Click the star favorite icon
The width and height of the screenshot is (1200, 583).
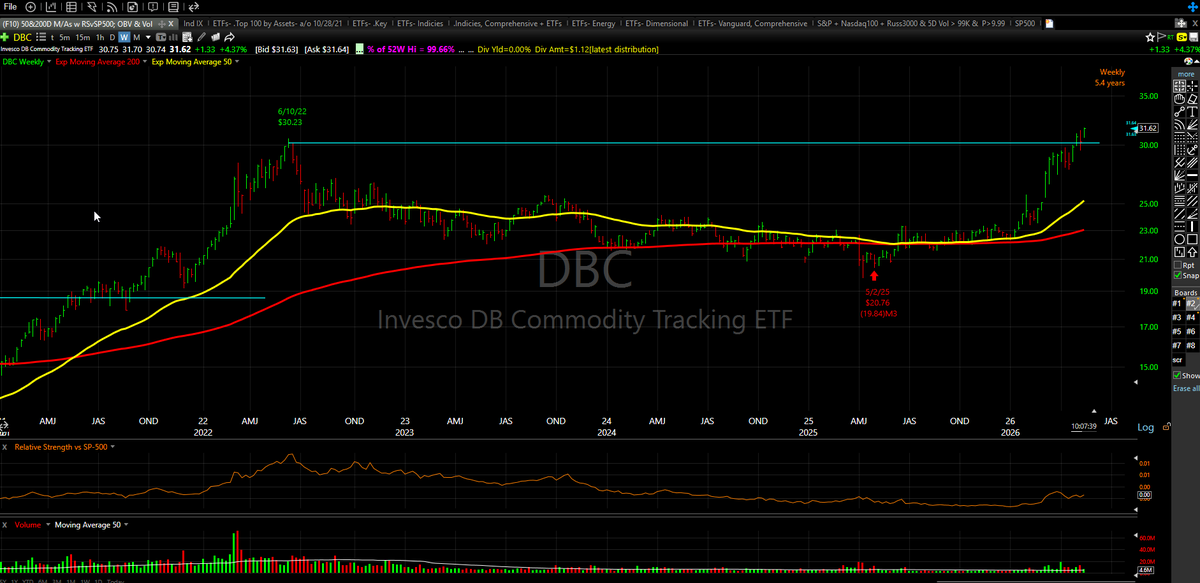(x=1150, y=37)
